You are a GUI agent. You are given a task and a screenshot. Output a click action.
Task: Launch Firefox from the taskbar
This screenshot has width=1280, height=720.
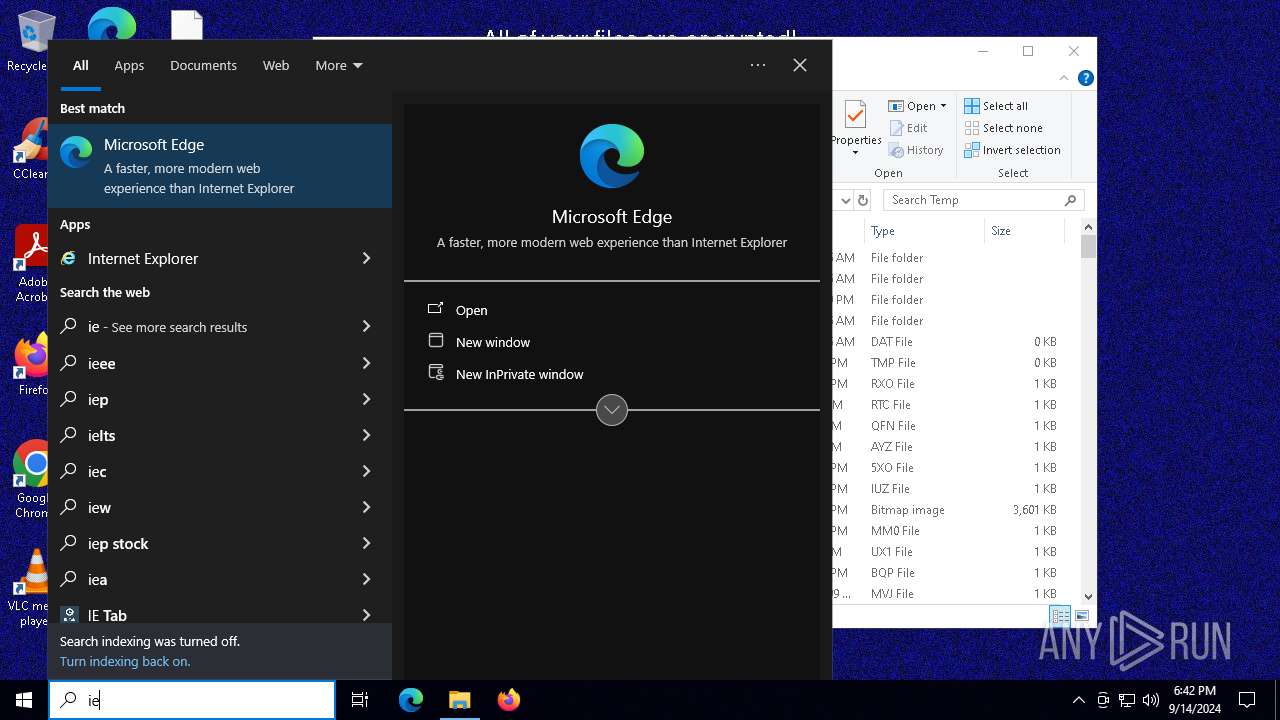coord(508,700)
